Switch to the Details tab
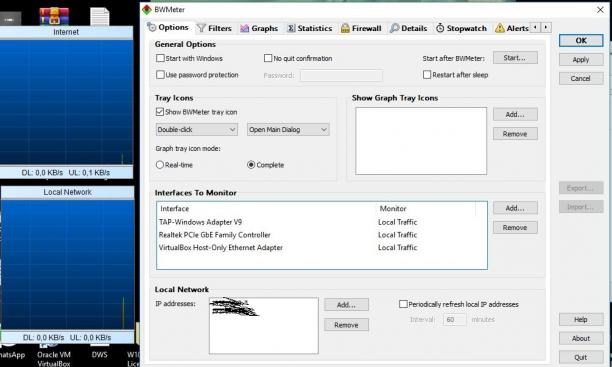Screen dimensions: 612x367 tap(408, 28)
